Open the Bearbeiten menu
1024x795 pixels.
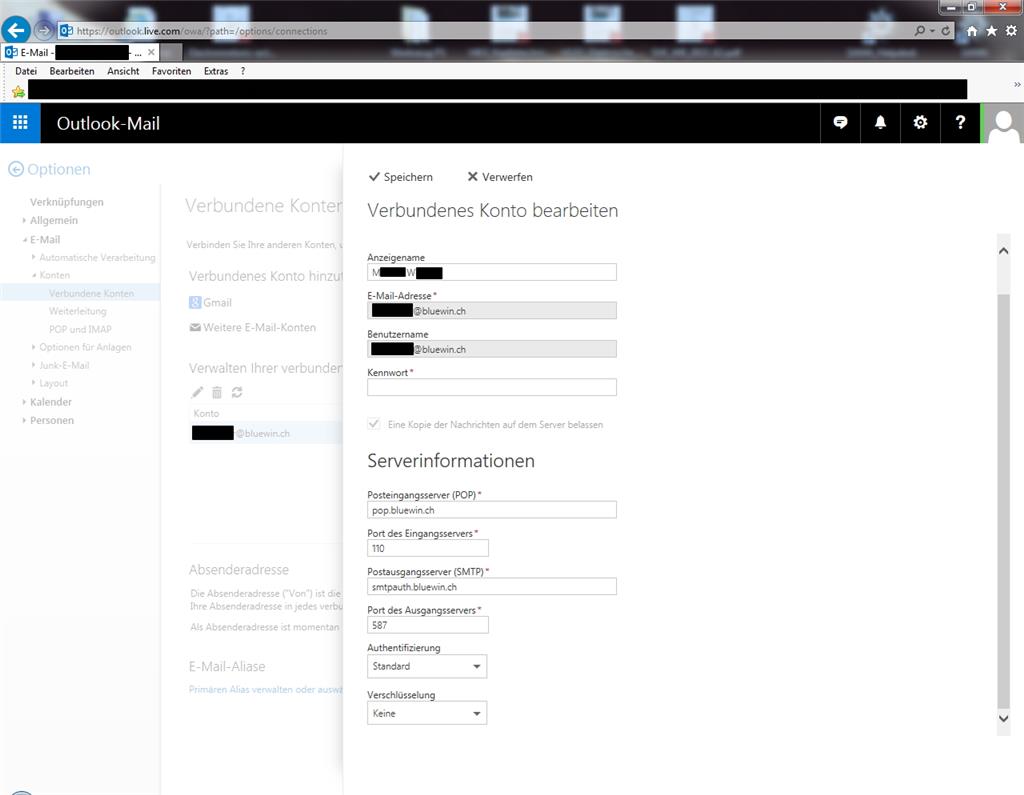[x=72, y=71]
